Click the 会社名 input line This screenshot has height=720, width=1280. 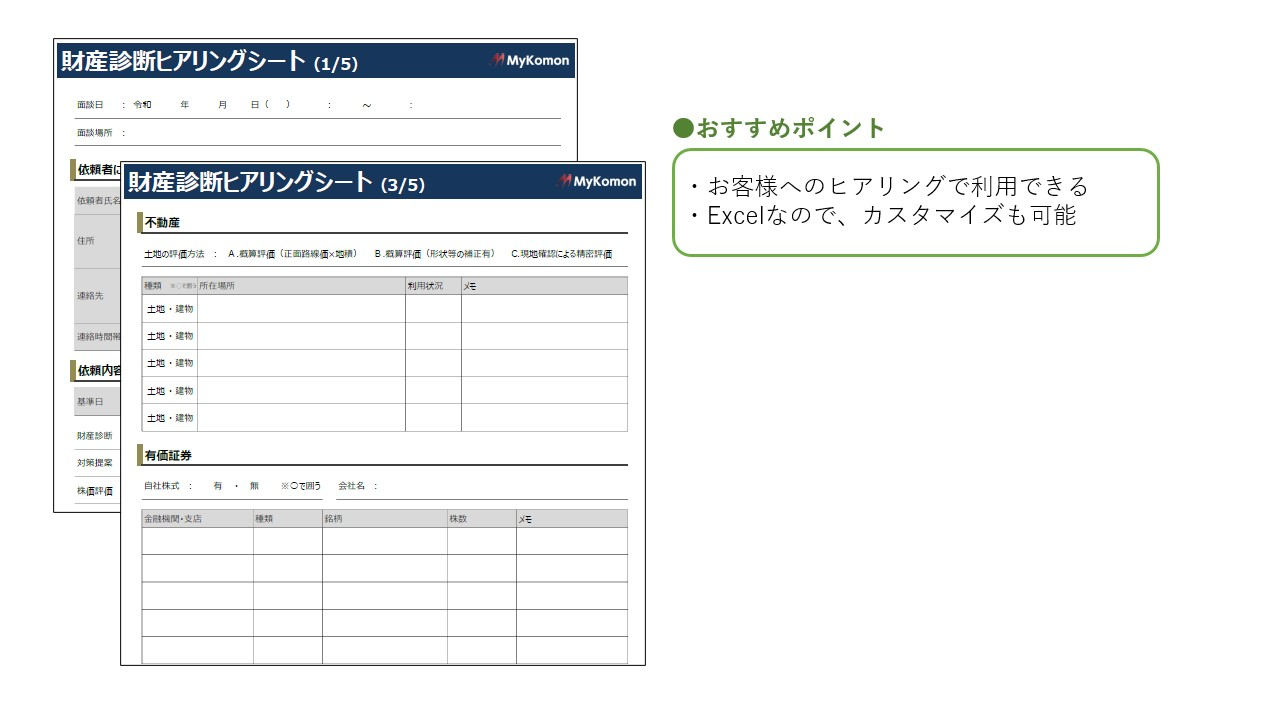point(500,487)
